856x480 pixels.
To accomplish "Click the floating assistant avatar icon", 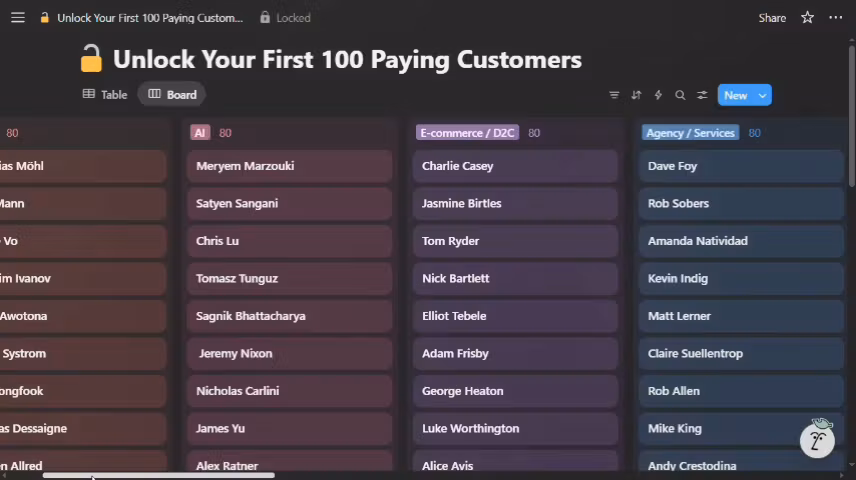I will click(817, 439).
